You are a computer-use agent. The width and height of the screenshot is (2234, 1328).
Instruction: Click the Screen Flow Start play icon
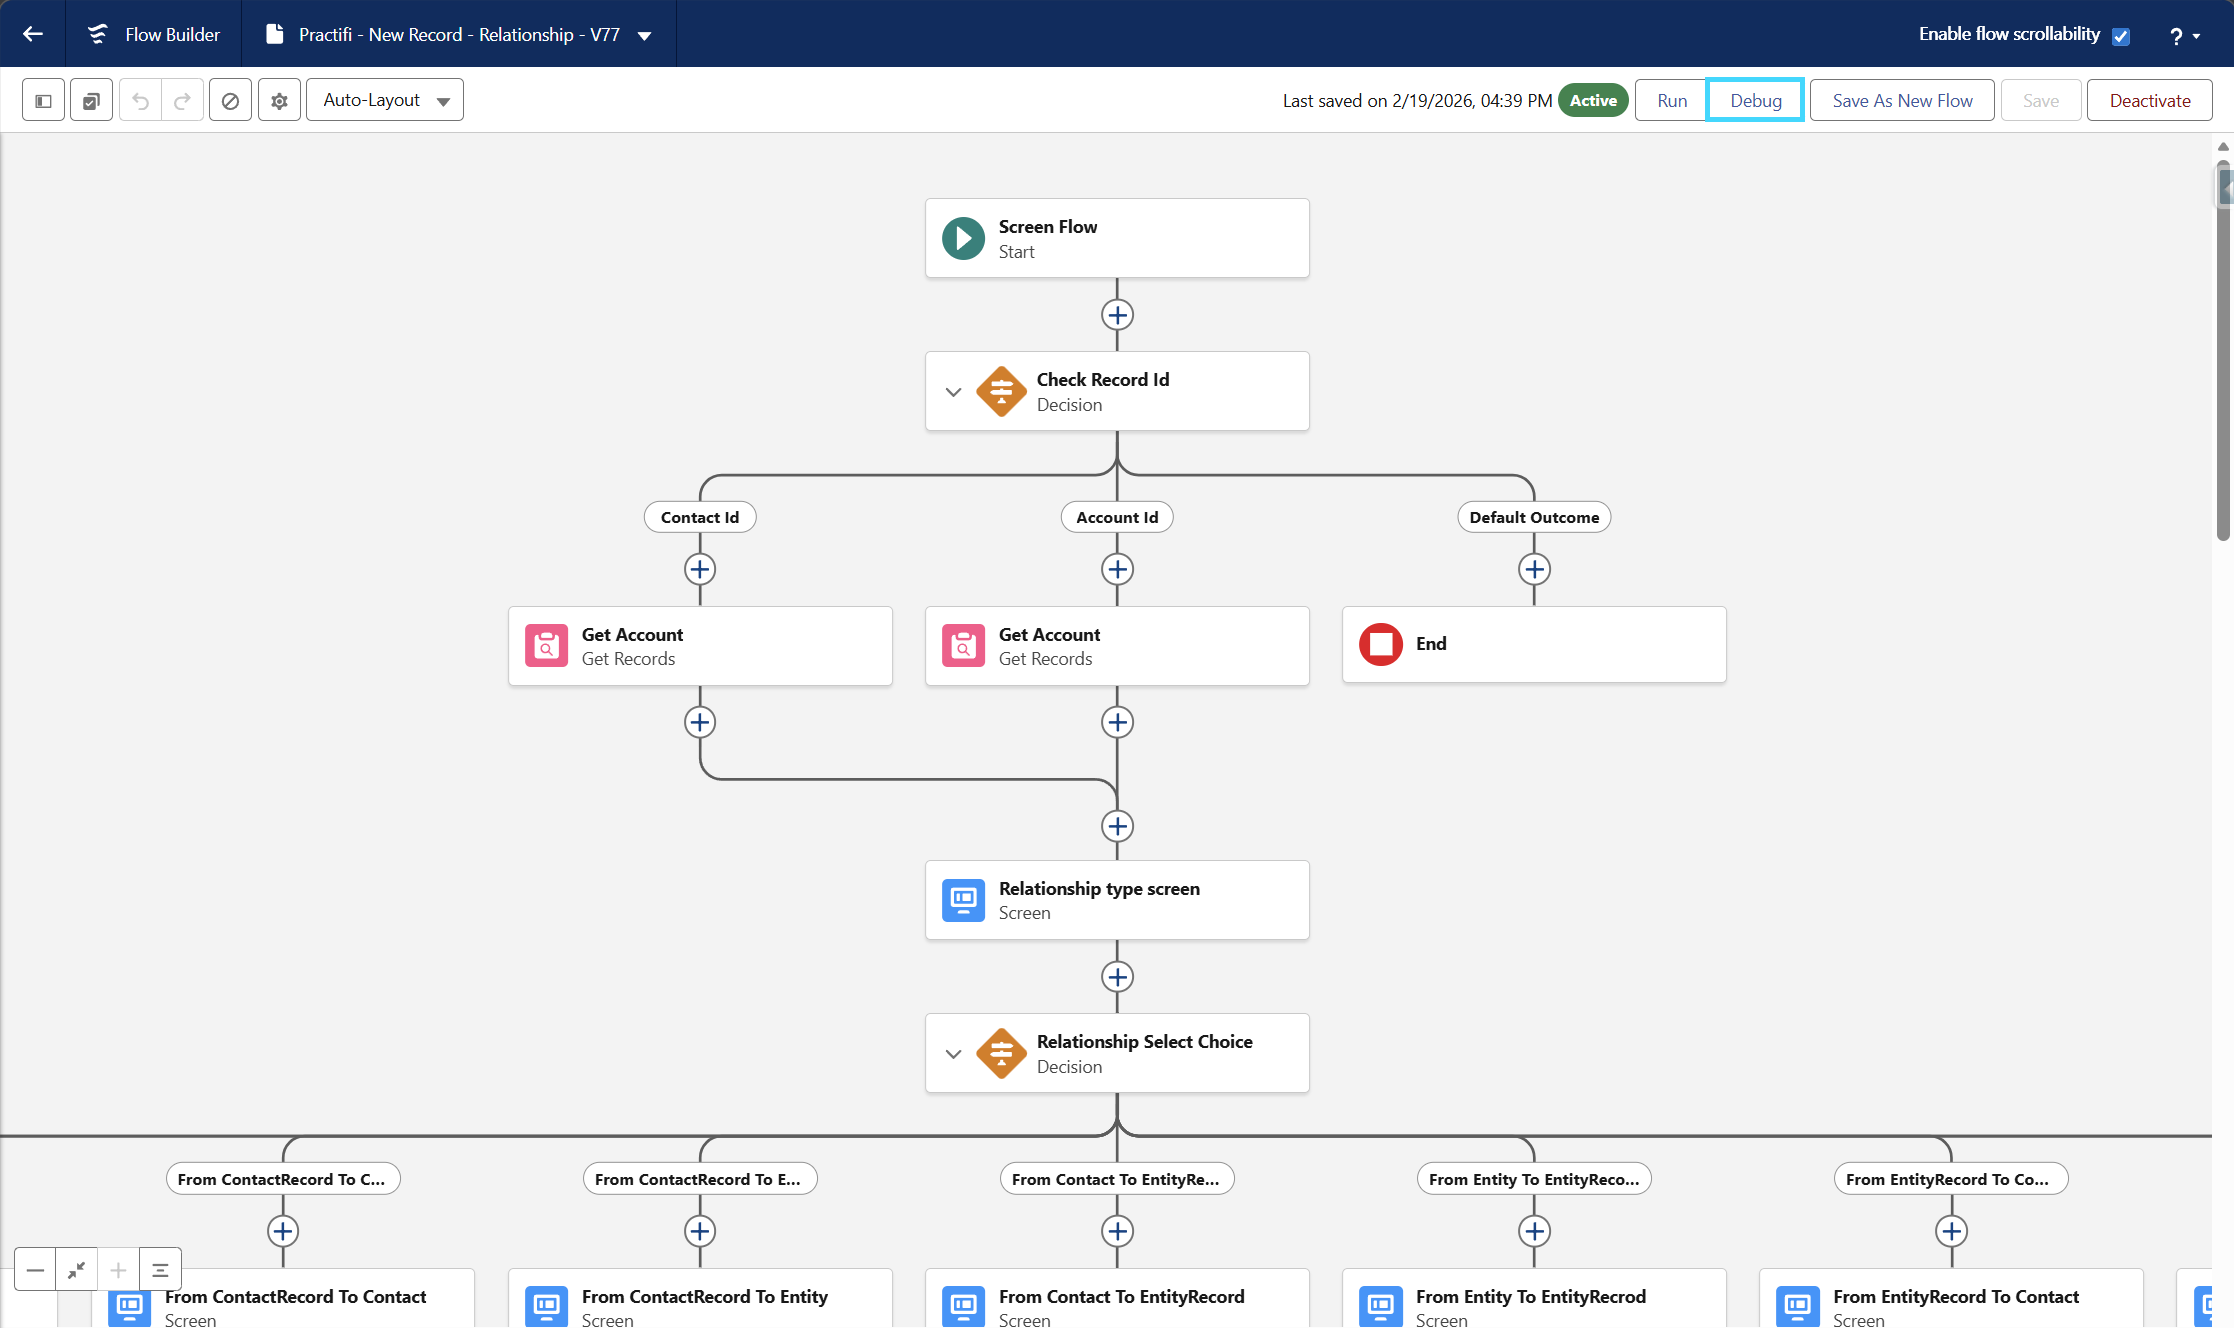963,238
